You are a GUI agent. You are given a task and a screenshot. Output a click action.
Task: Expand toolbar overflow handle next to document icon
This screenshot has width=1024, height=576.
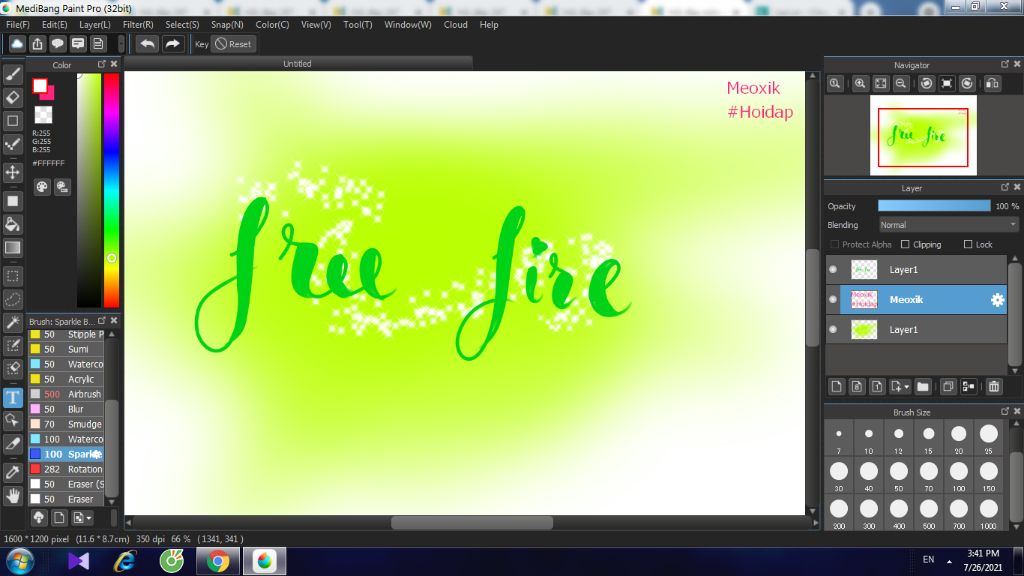[x=121, y=44]
